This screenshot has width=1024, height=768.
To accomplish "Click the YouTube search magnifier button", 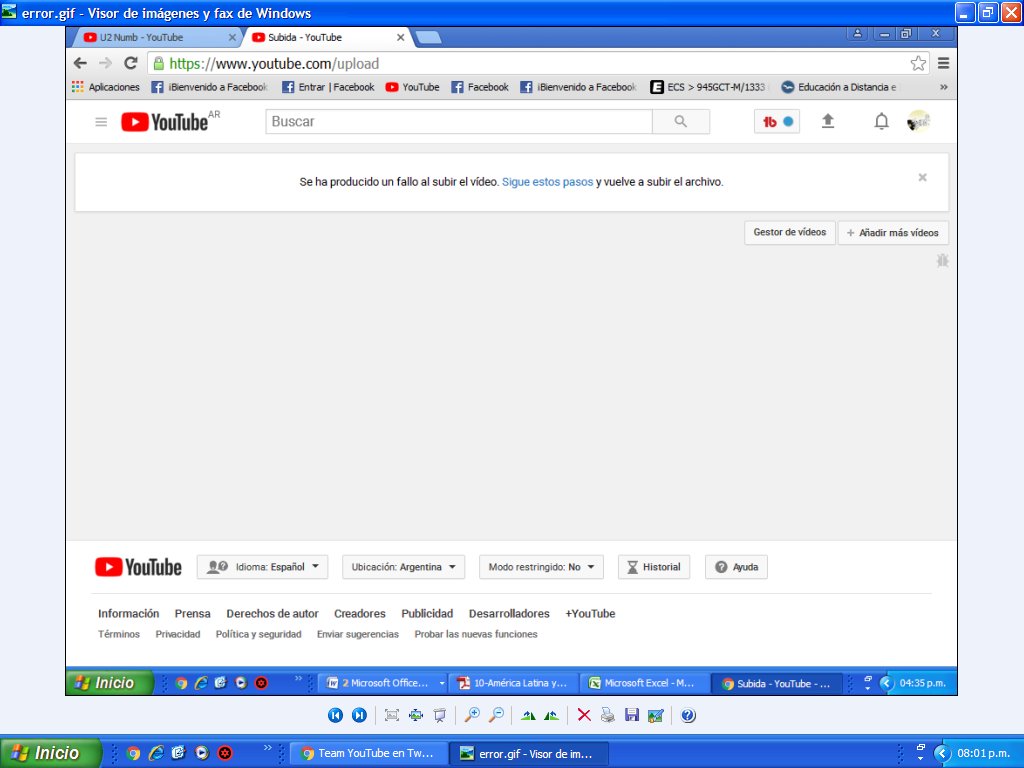I will click(x=680, y=121).
